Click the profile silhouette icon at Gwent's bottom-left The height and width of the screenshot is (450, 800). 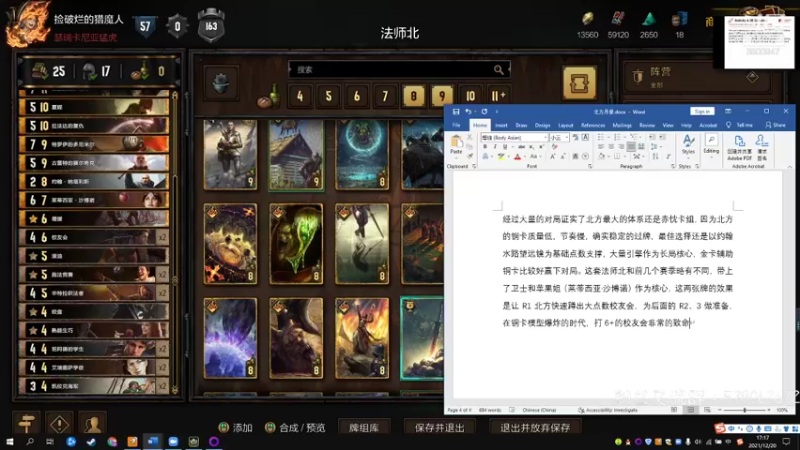click(x=92, y=423)
